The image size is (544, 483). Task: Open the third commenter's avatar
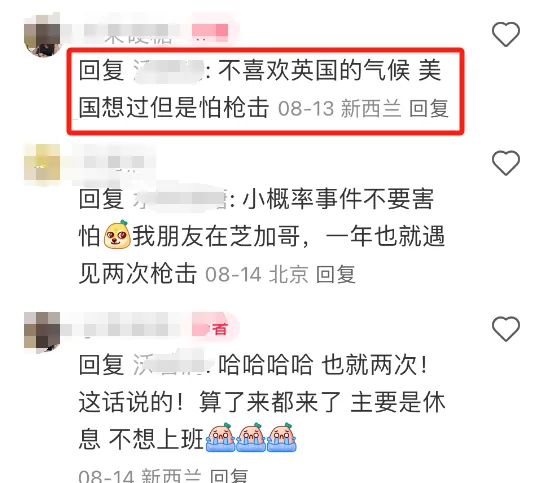pyautogui.click(x=42, y=331)
